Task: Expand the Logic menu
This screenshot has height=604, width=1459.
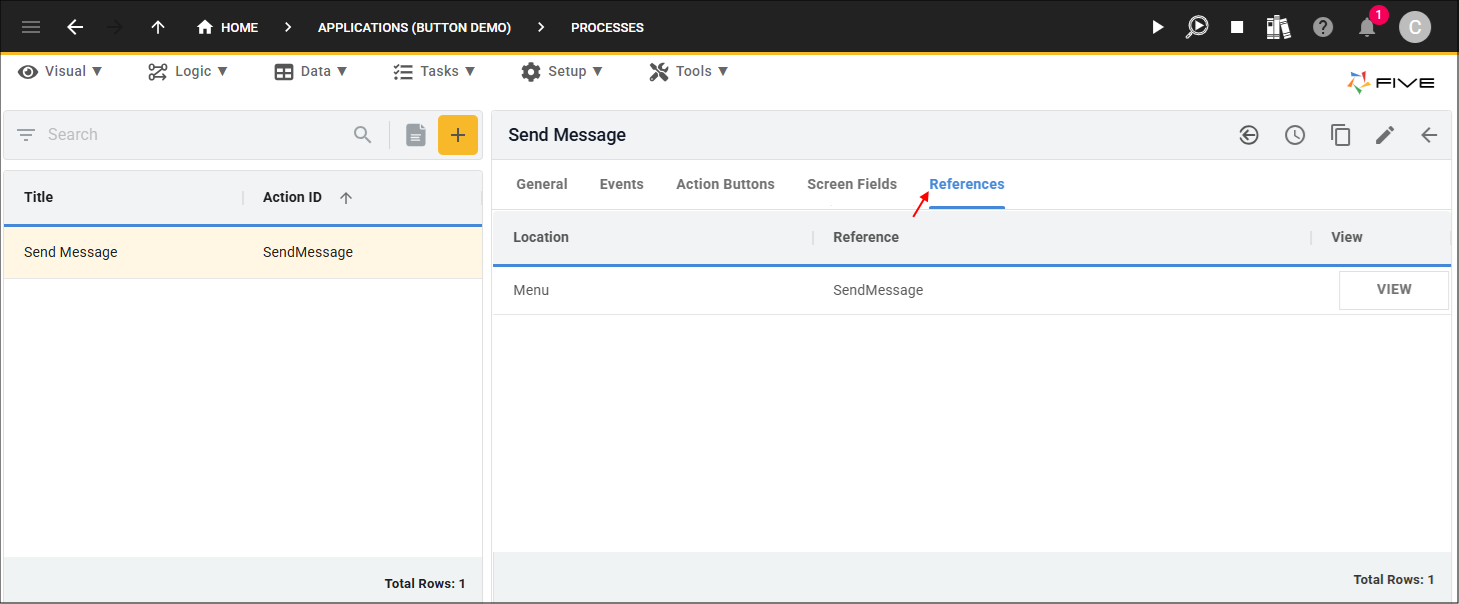Action: coord(188,71)
